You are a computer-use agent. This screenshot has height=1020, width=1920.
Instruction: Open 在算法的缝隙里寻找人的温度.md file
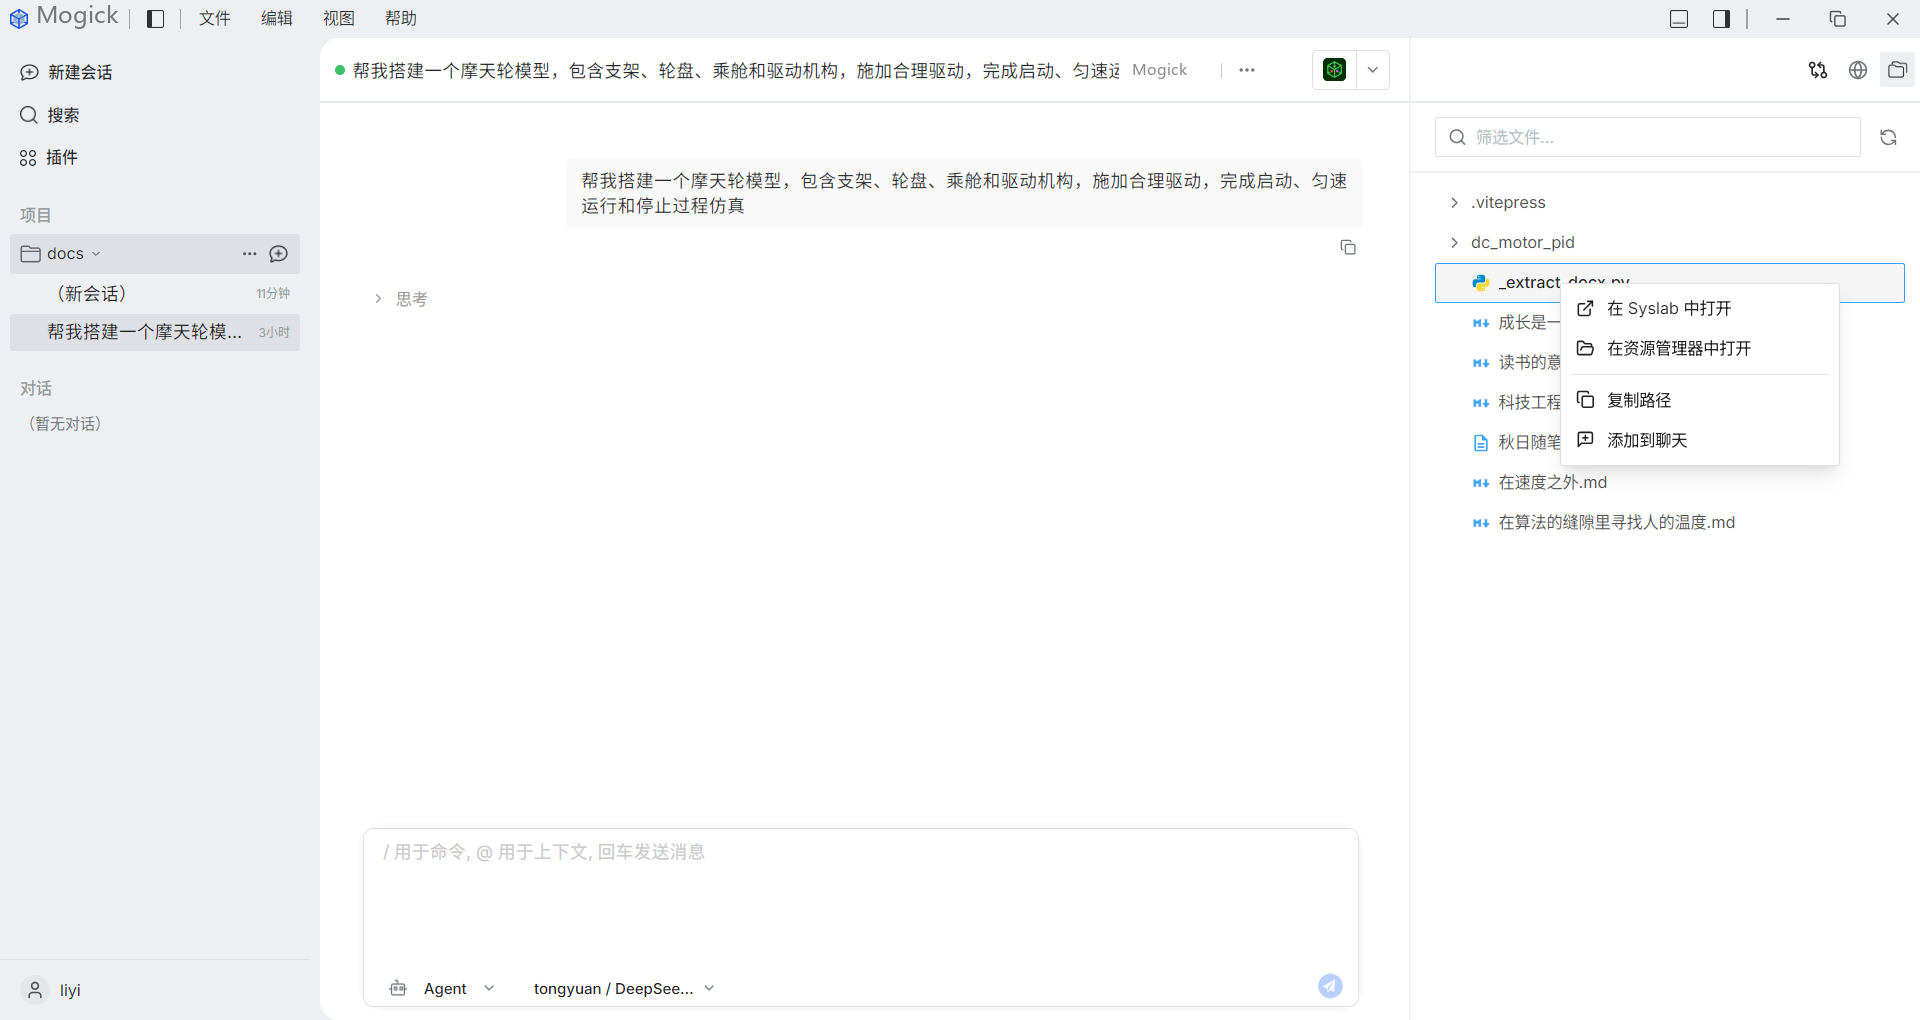1670,522
